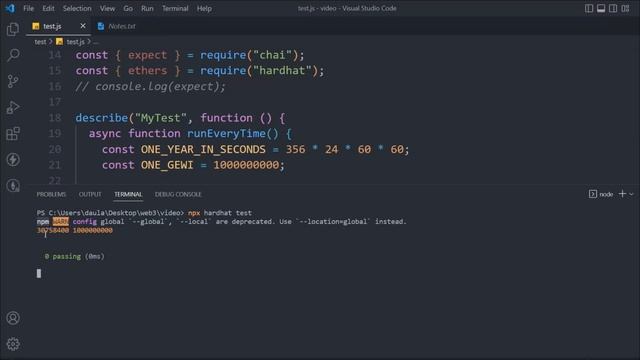This screenshot has width=640, height=360.
Task: Switch to the OUTPUT panel tab
Action: tap(90, 194)
